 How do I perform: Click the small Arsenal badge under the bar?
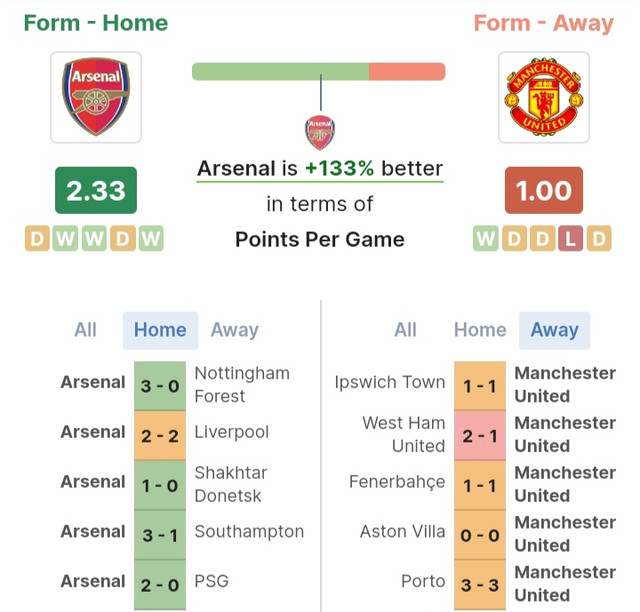pos(320,133)
